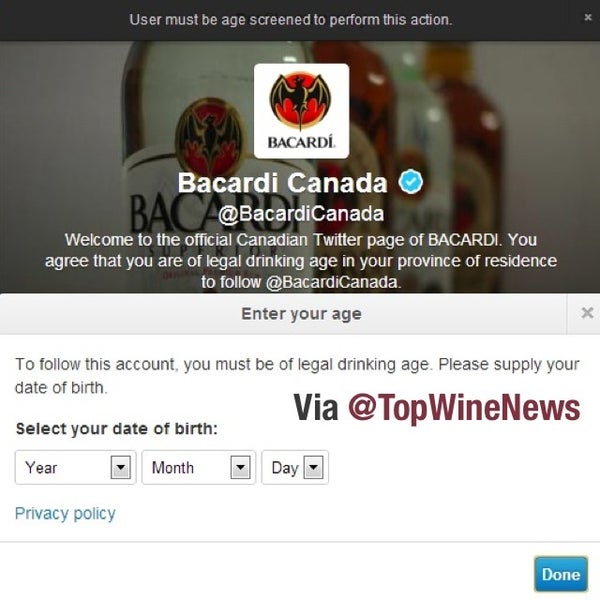
Task: Open the Day dropdown
Action: point(295,467)
